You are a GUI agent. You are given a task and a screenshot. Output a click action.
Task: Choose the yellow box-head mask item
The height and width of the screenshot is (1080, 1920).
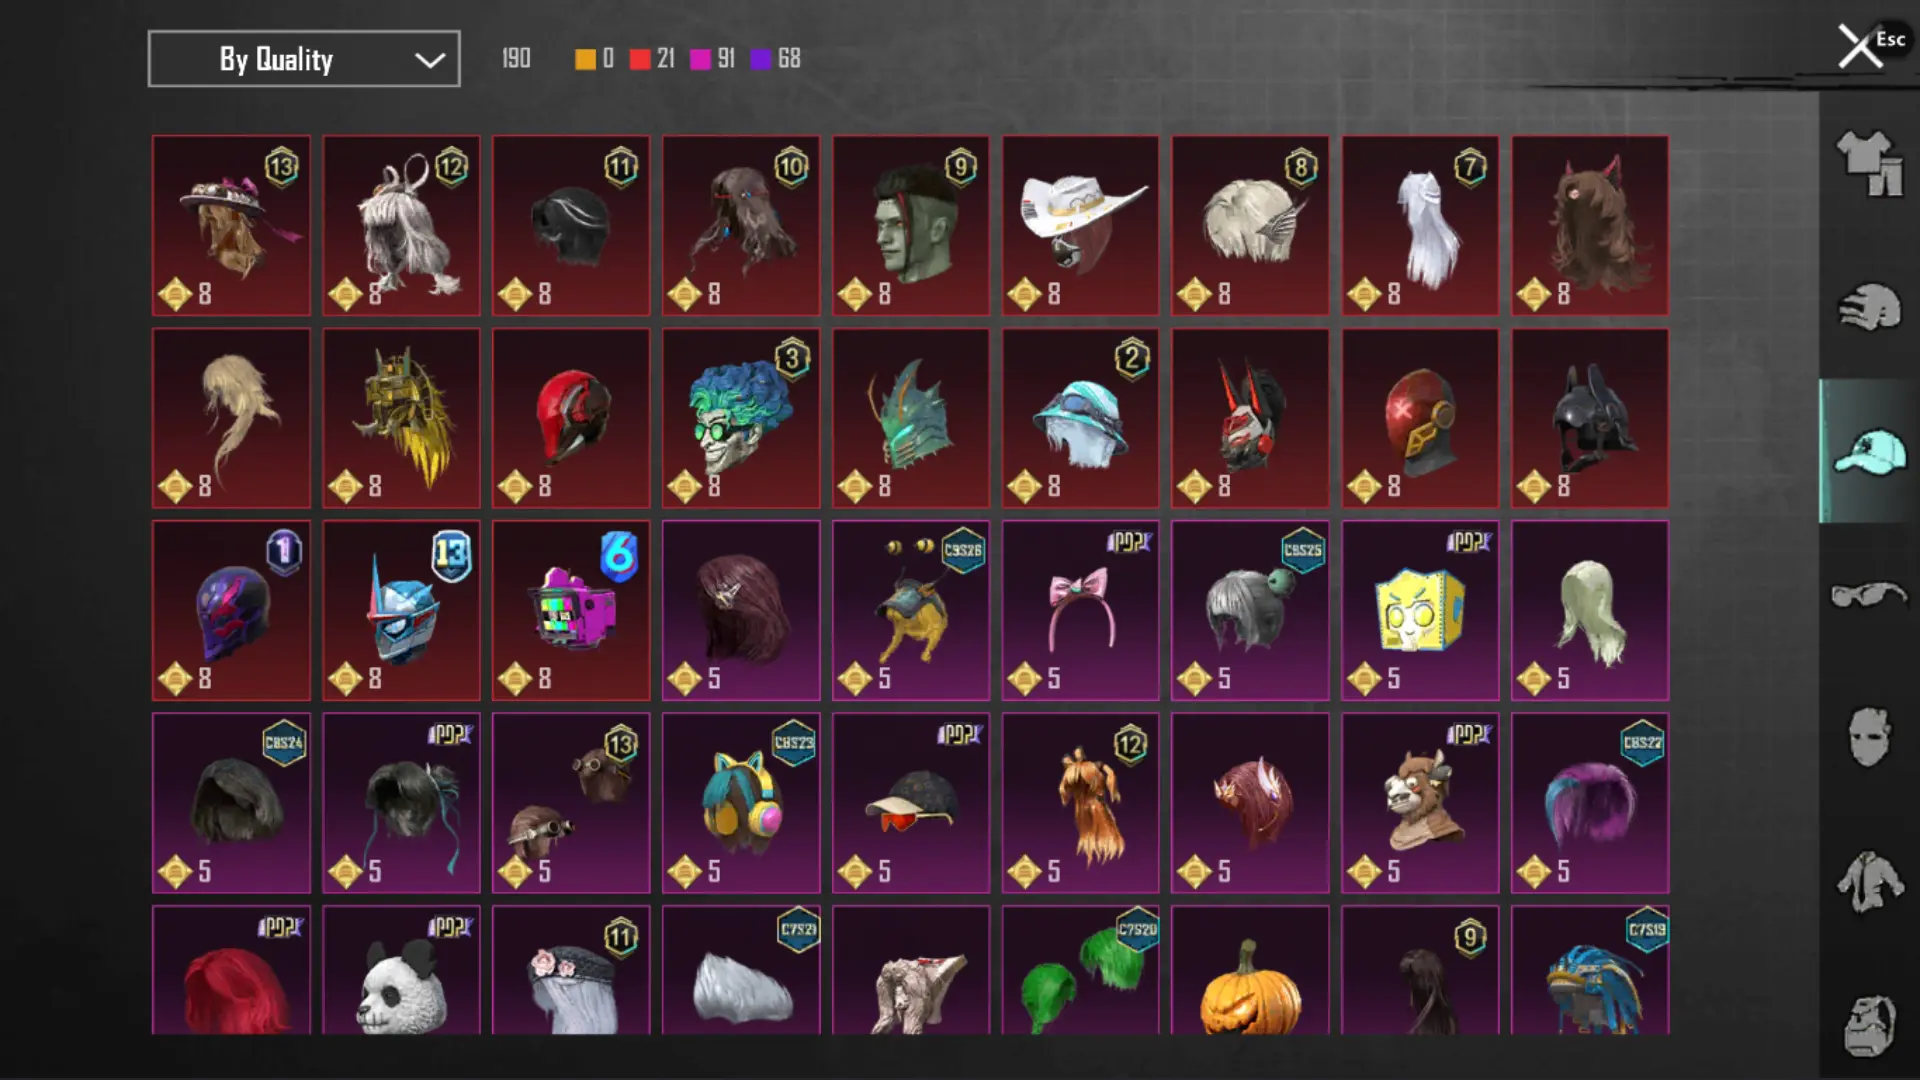point(1420,610)
